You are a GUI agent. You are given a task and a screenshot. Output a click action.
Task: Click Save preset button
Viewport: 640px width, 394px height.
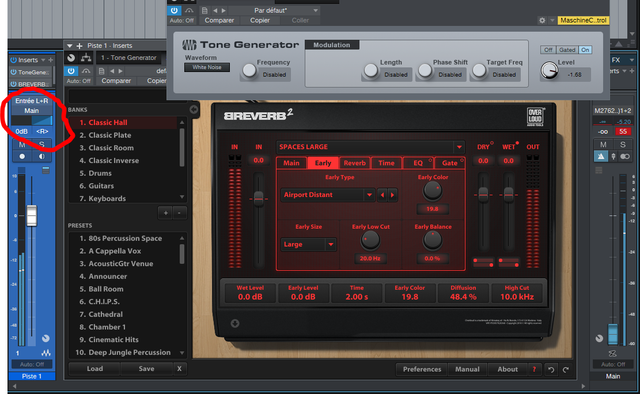tap(146, 369)
